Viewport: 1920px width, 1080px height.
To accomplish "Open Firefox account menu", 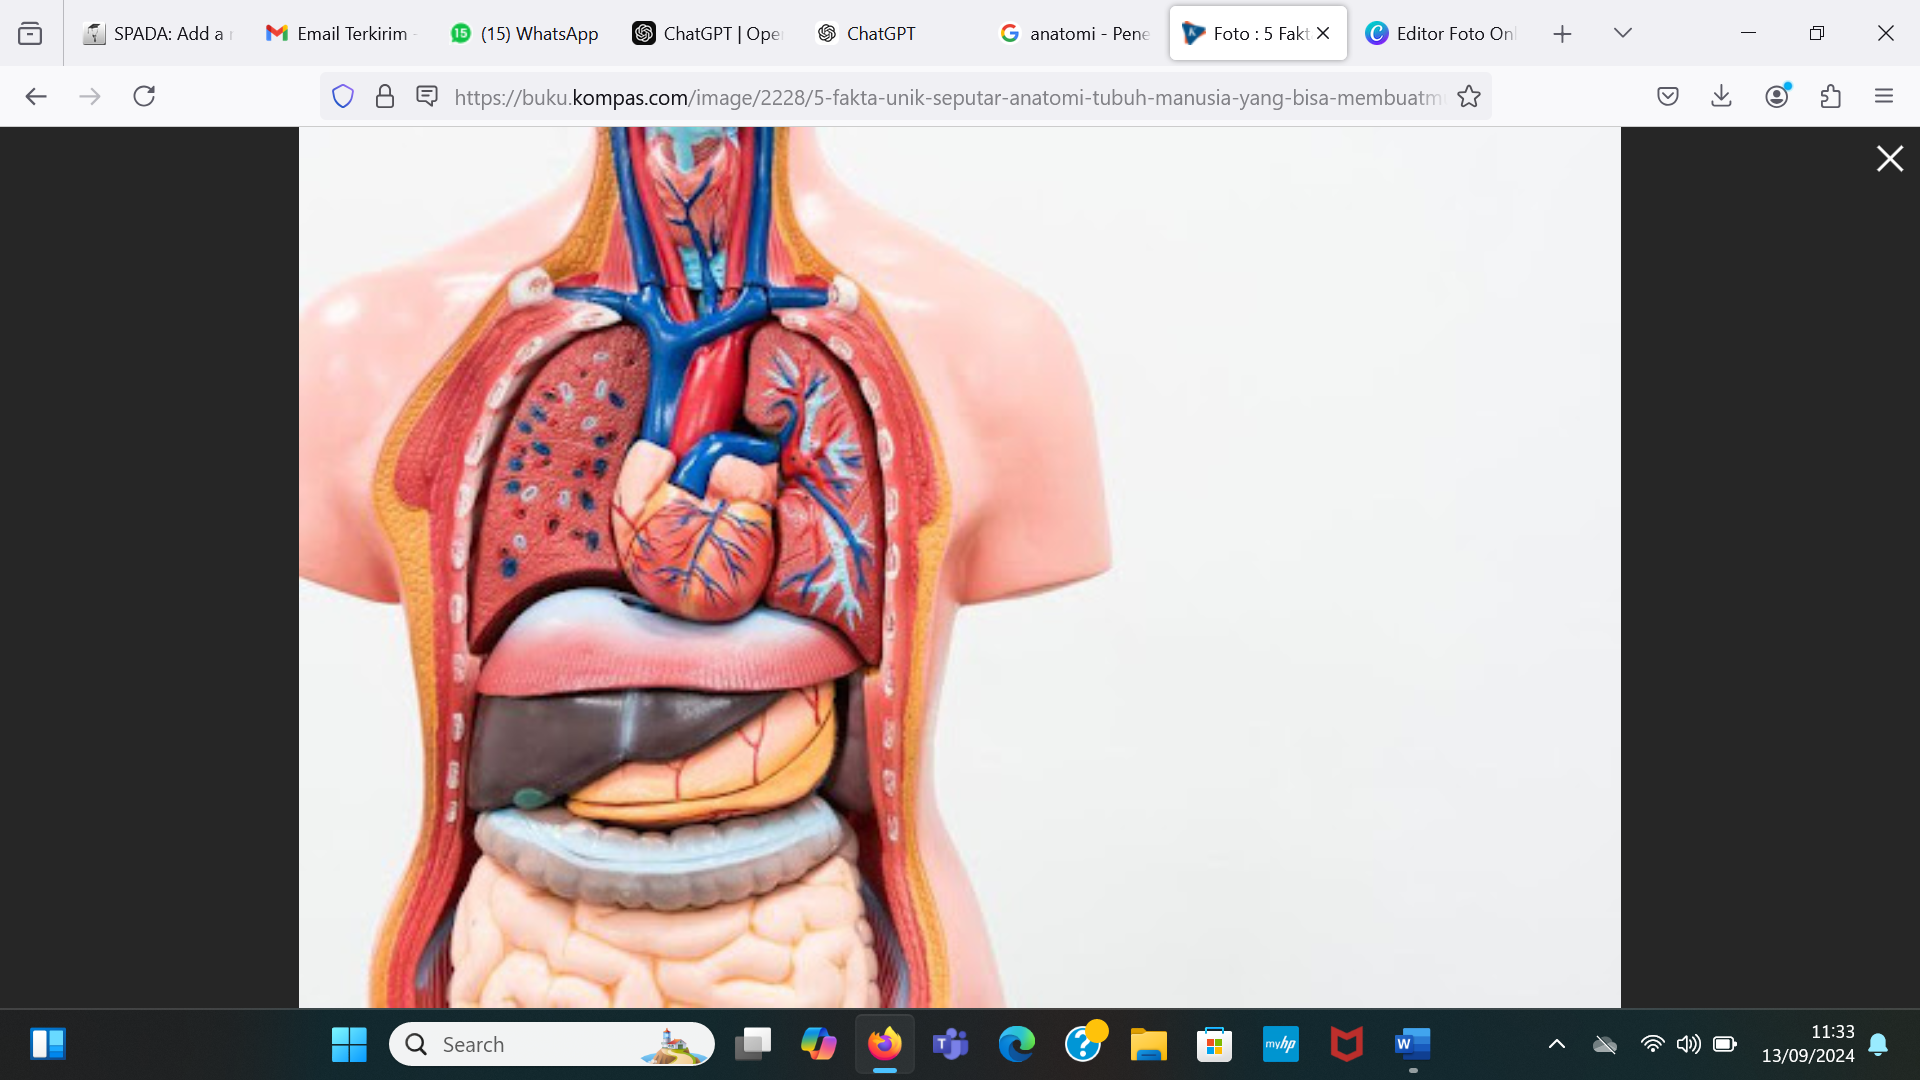I will coord(1776,97).
